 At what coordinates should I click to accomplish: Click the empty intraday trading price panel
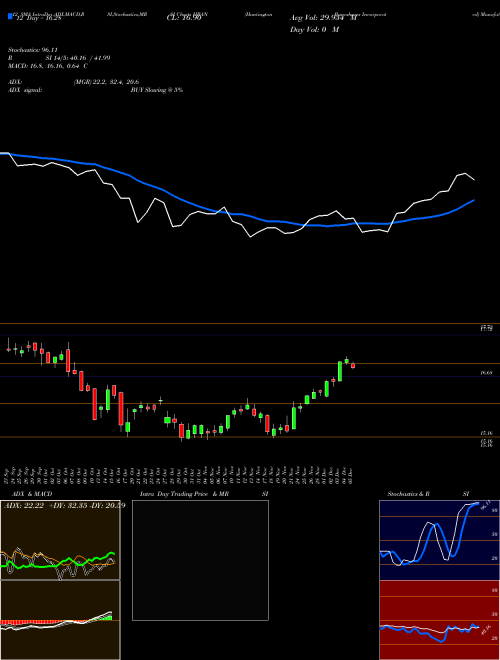[x=200, y=560]
